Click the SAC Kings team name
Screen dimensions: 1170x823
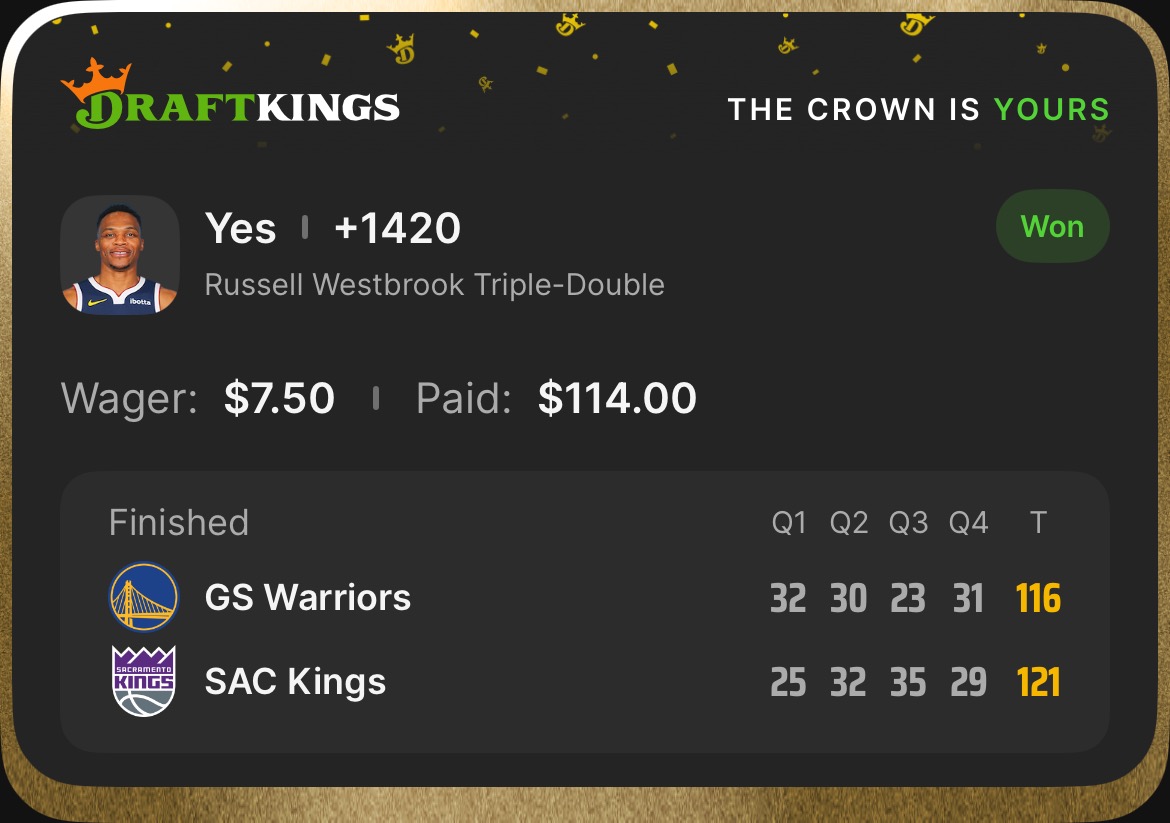tap(295, 682)
